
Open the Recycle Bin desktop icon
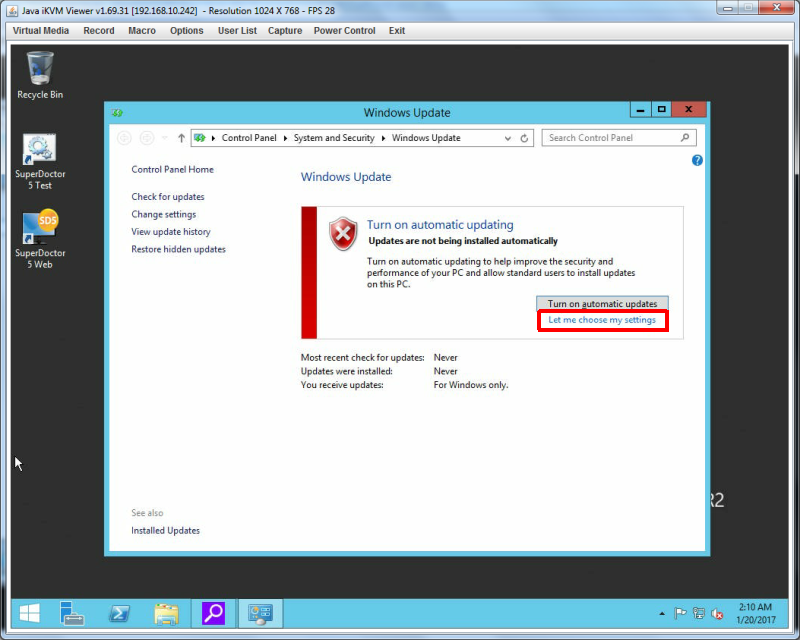click(40, 75)
